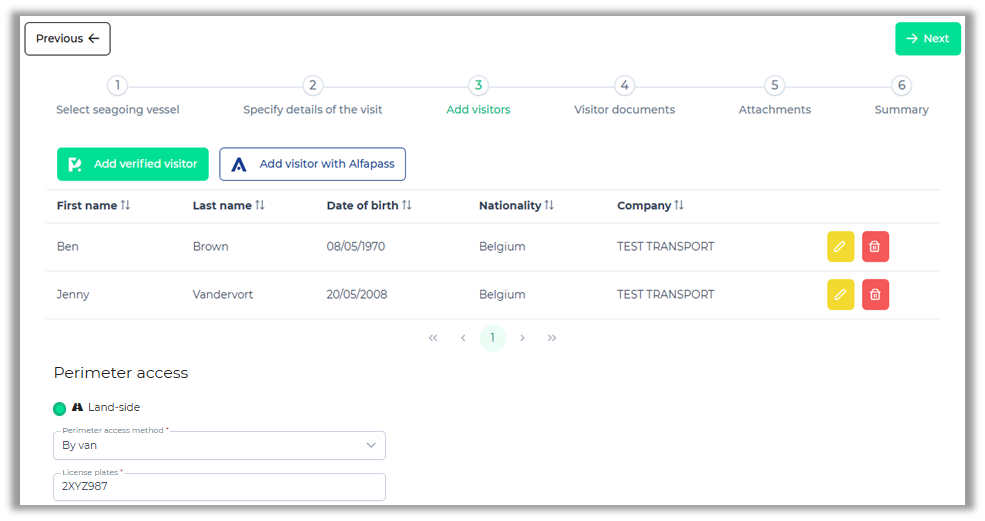Click the Add verified visitor button
This screenshot has height=521, width=985.
[x=133, y=164]
